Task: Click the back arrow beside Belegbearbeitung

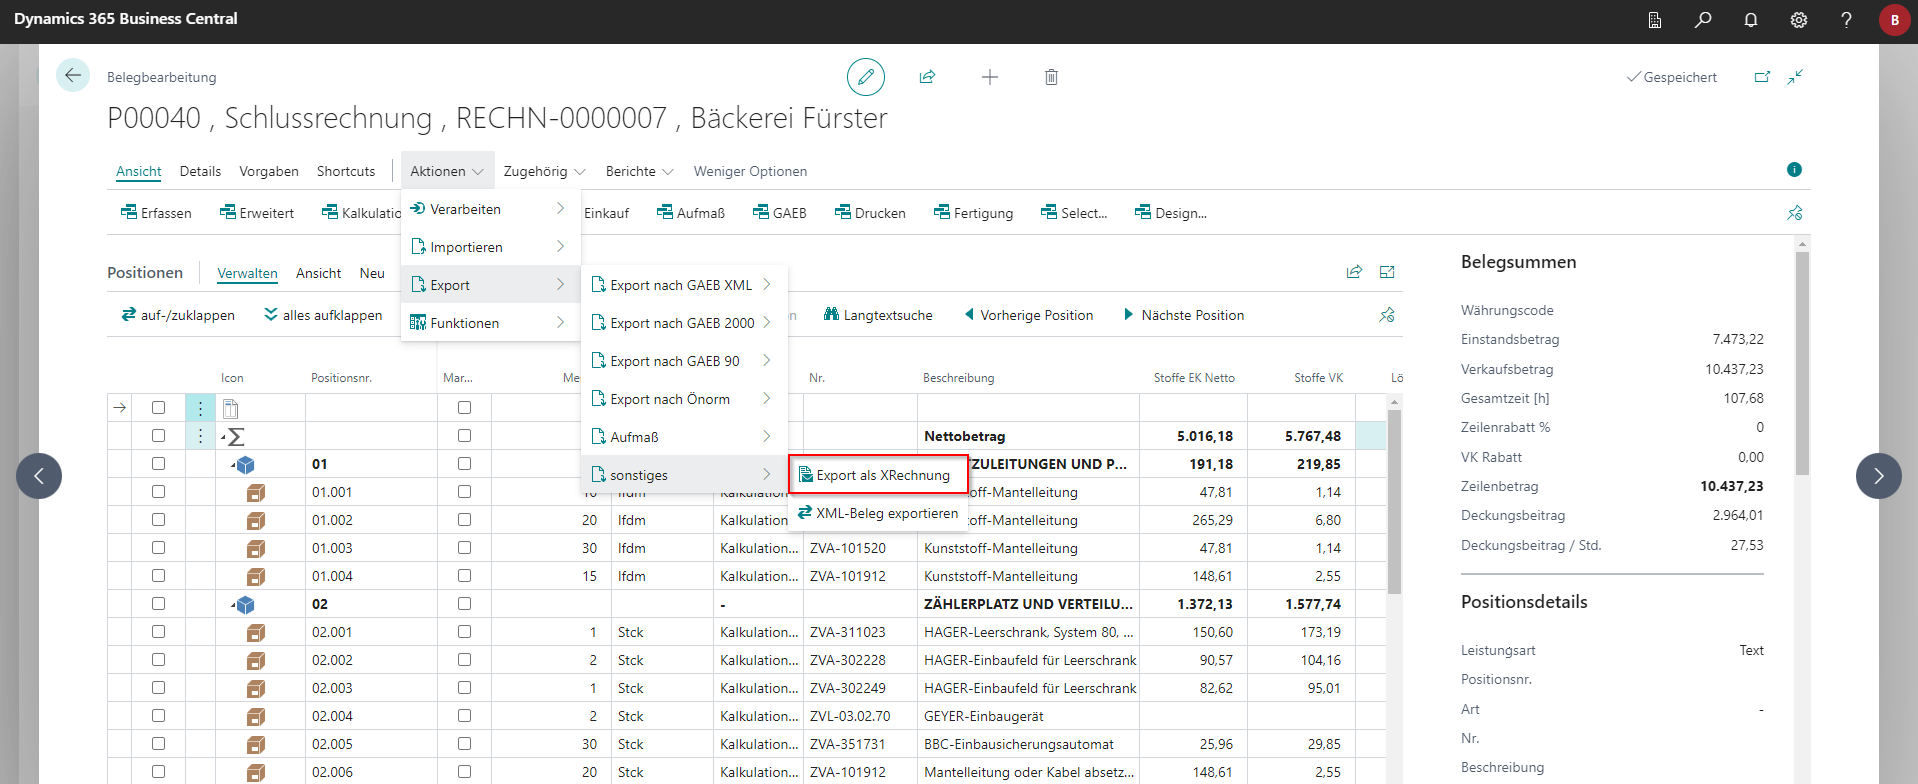Action: click(72, 76)
